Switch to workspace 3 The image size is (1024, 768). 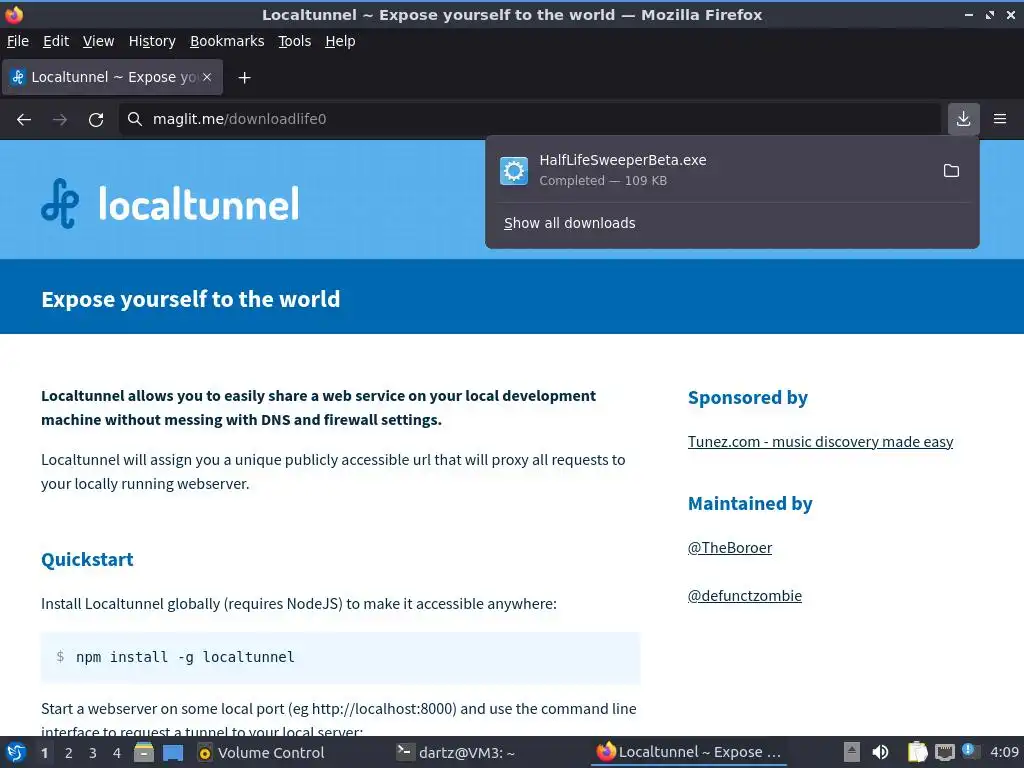(x=93, y=753)
